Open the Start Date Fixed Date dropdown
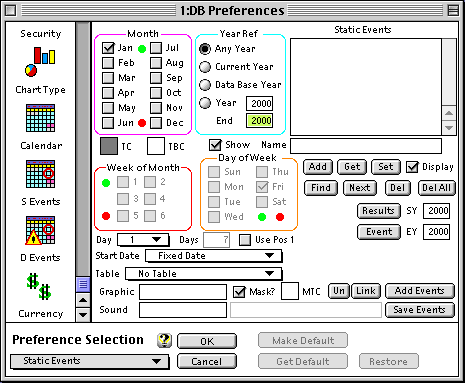465x383 pixels. click(x=213, y=256)
